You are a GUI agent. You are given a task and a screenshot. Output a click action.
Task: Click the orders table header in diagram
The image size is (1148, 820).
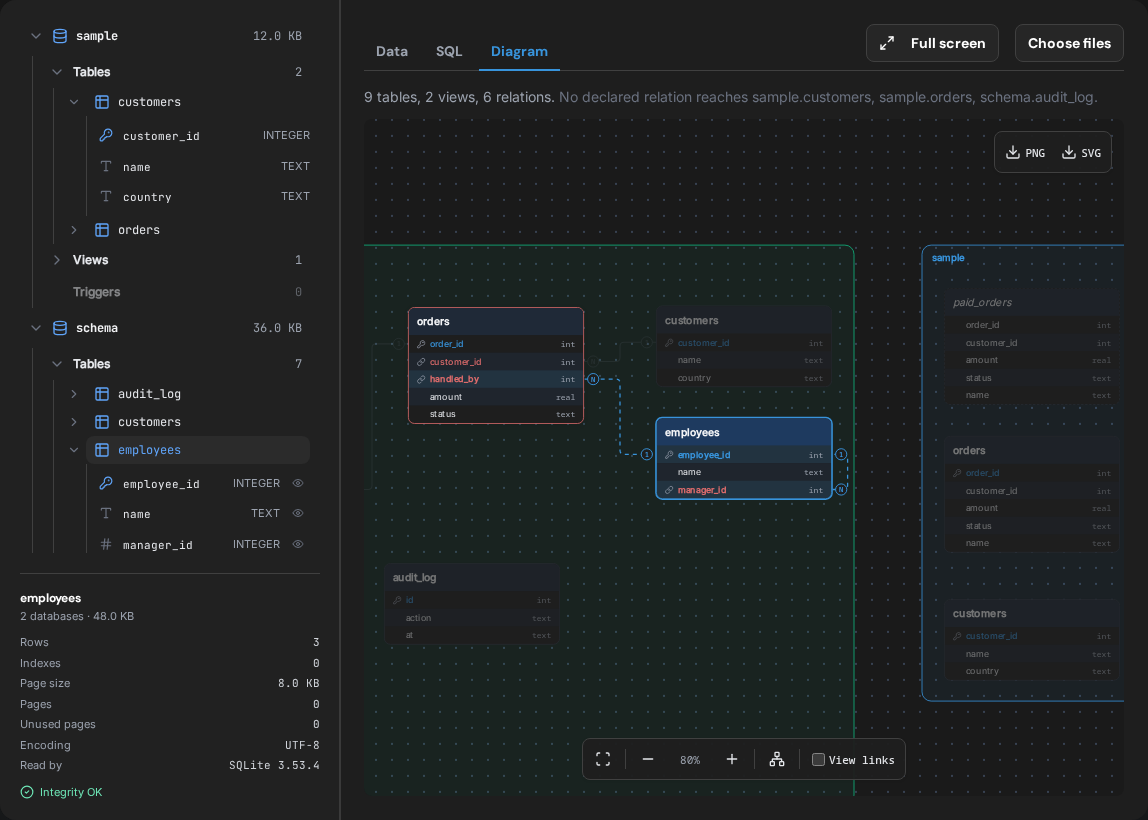496,321
